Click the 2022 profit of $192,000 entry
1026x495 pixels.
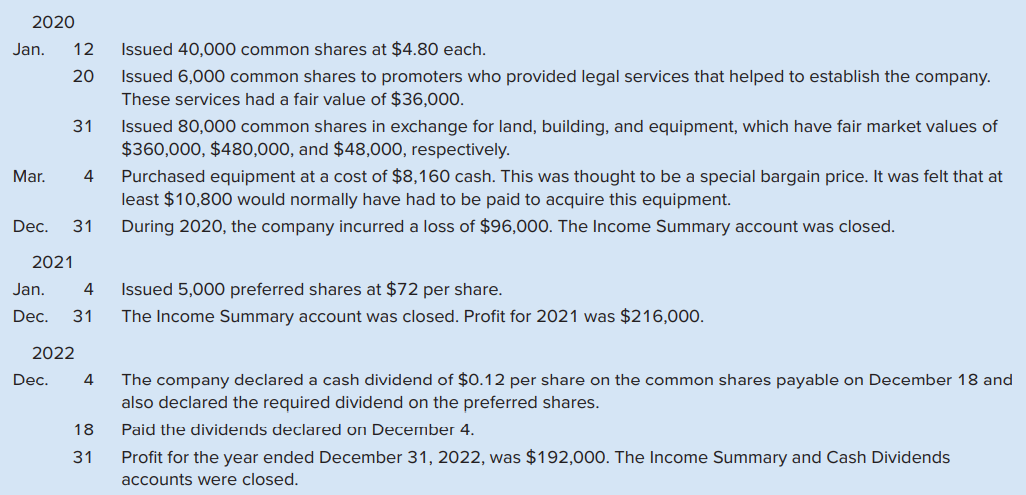click(x=536, y=457)
